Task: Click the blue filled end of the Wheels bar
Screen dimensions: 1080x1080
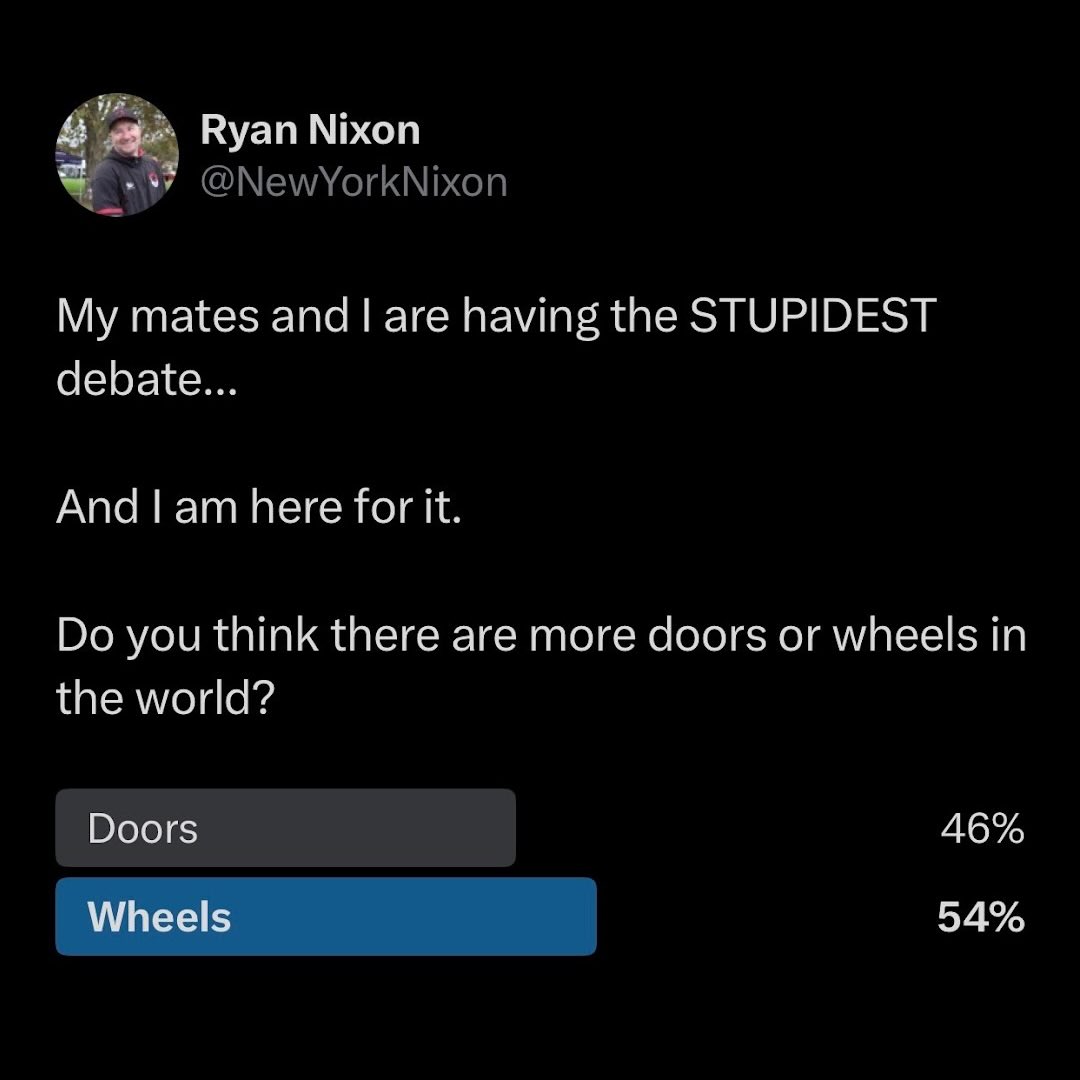Action: tap(575, 916)
